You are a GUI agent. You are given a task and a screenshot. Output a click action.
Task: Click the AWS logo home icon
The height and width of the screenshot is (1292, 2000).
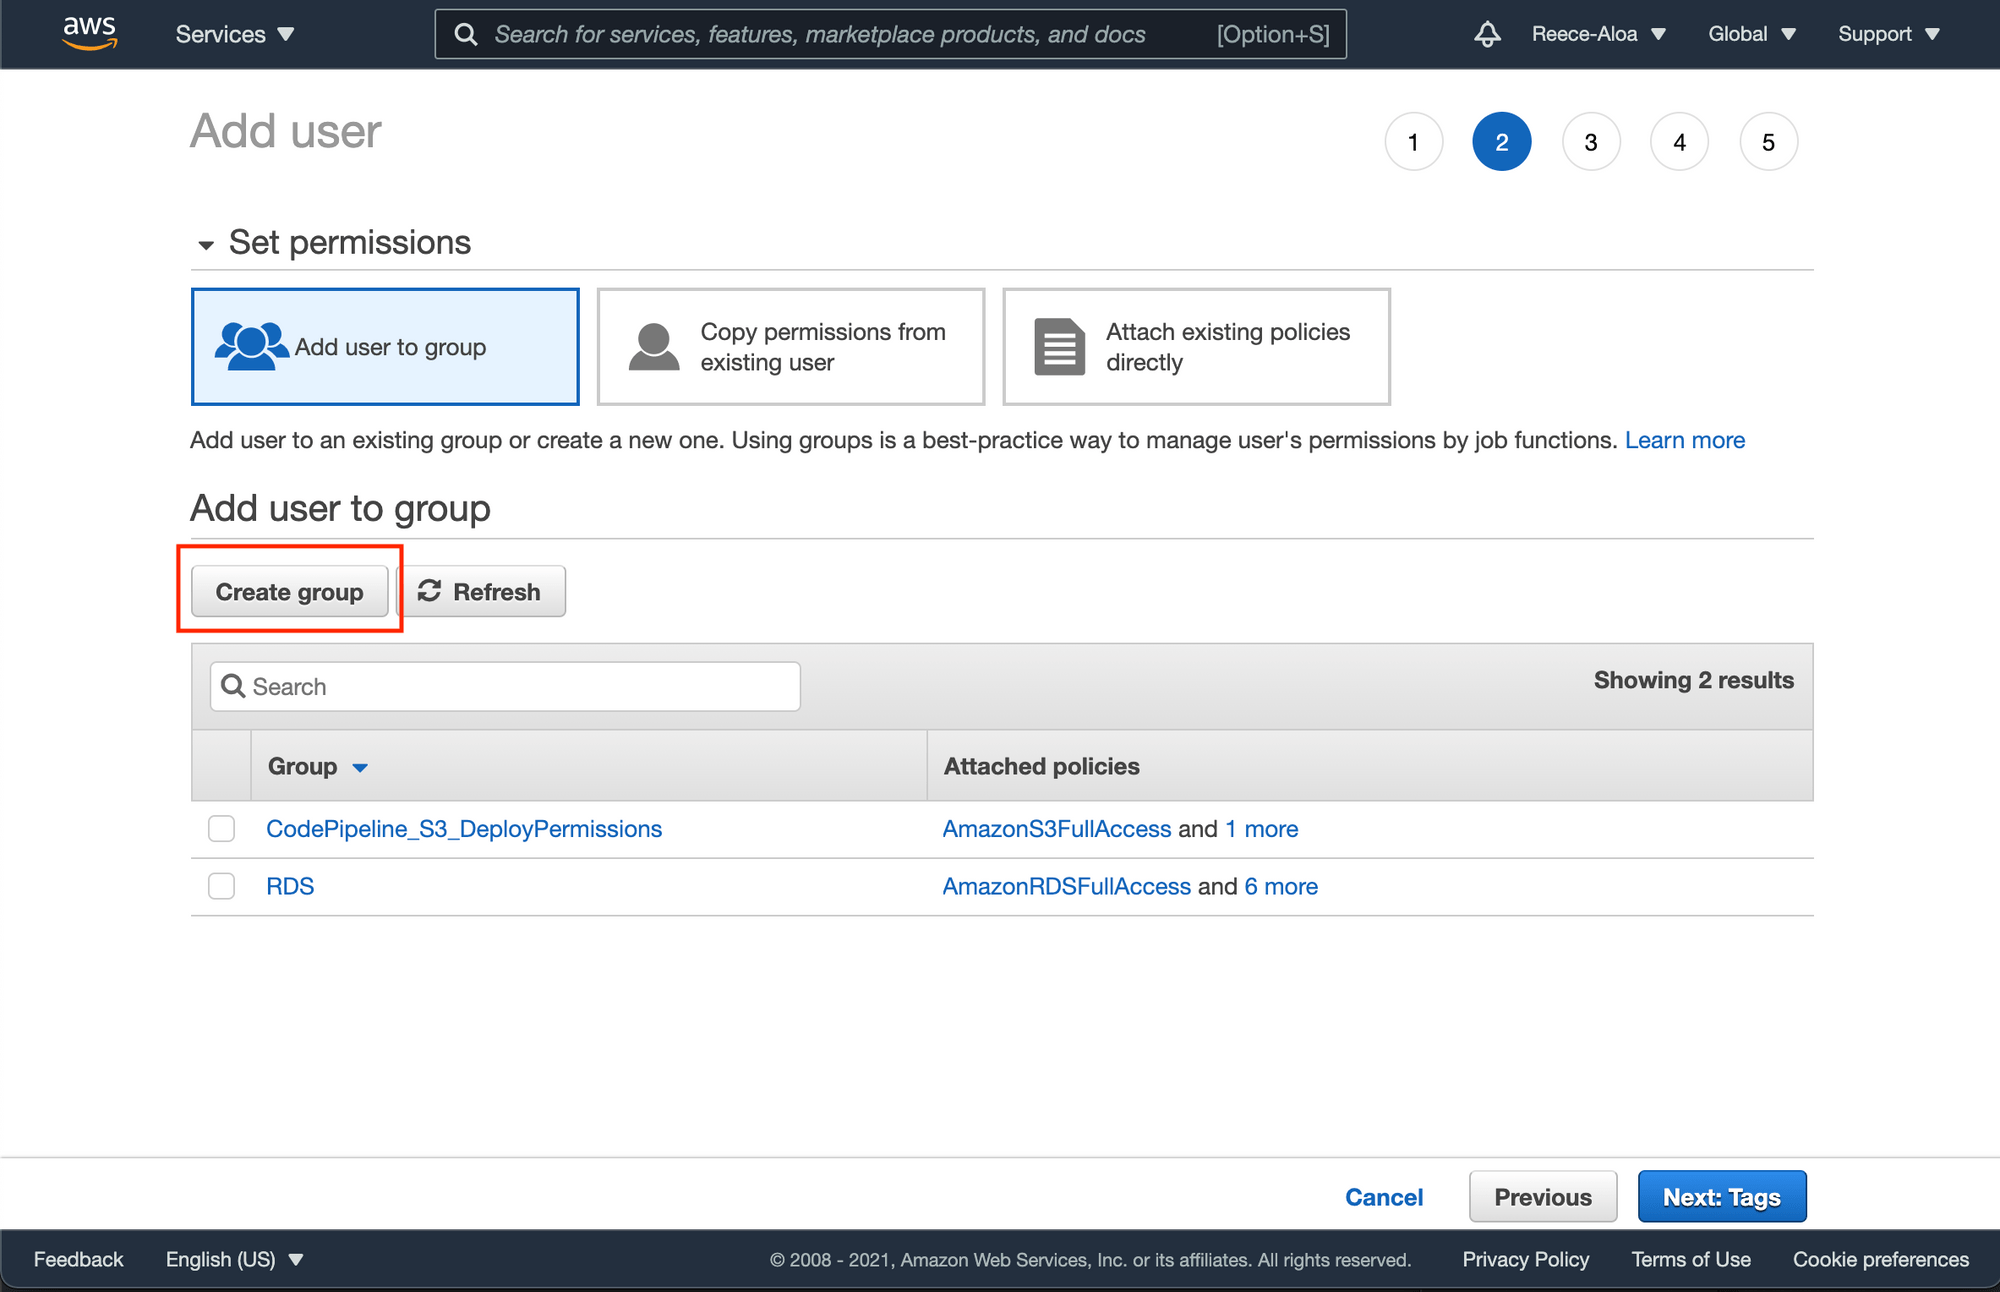pos(90,32)
